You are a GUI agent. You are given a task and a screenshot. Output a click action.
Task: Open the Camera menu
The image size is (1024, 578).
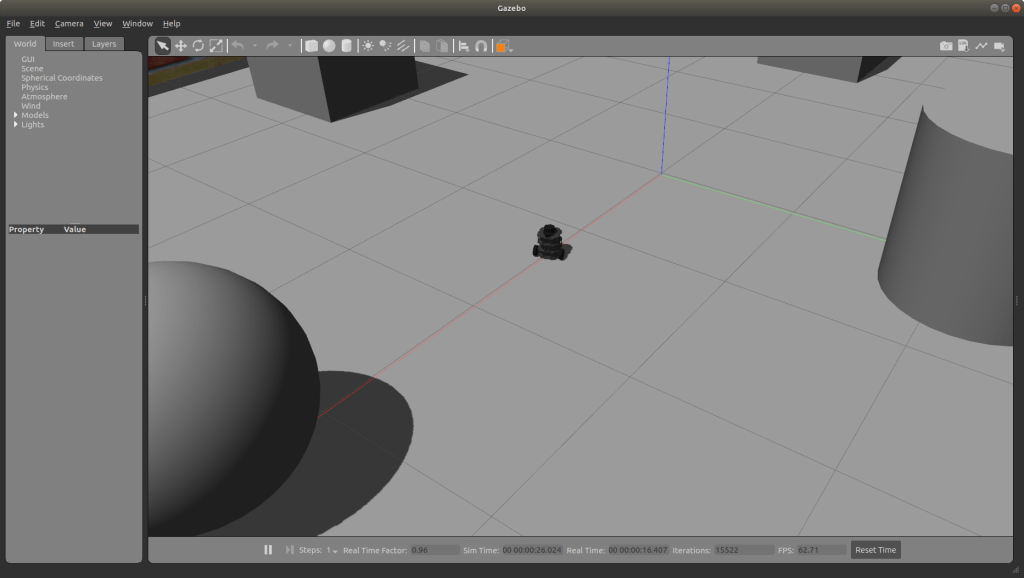tap(69, 23)
